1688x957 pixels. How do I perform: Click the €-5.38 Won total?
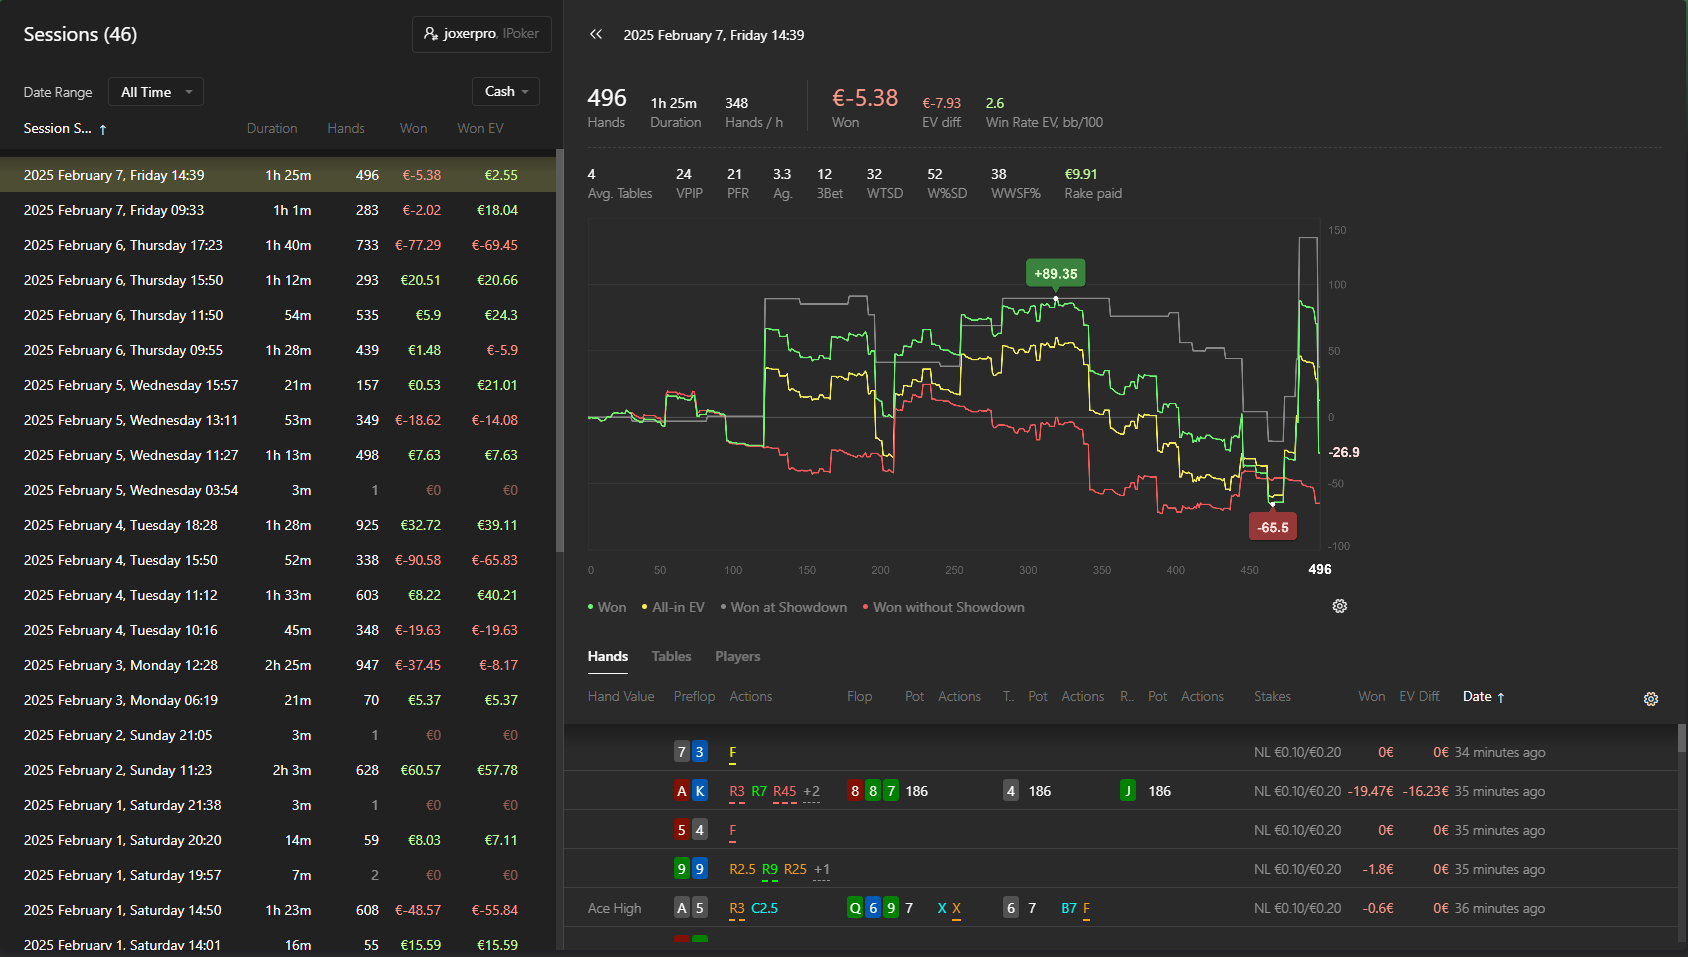point(865,107)
